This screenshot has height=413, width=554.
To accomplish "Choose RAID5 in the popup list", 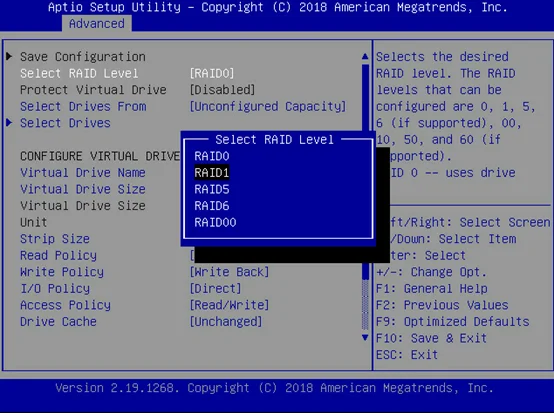I will coord(212,189).
